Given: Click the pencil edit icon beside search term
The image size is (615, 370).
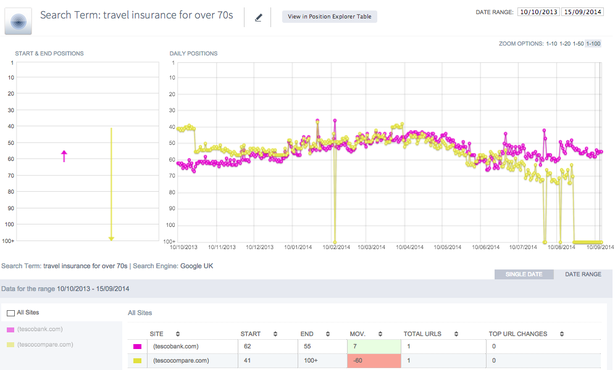Looking at the screenshot, I should (x=258, y=18).
